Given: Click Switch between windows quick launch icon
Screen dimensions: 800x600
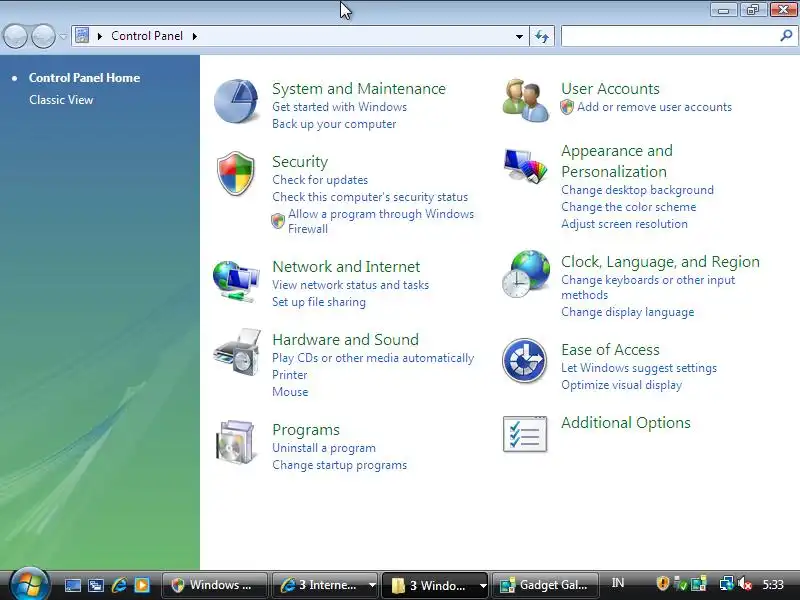Looking at the screenshot, I should (x=96, y=585).
